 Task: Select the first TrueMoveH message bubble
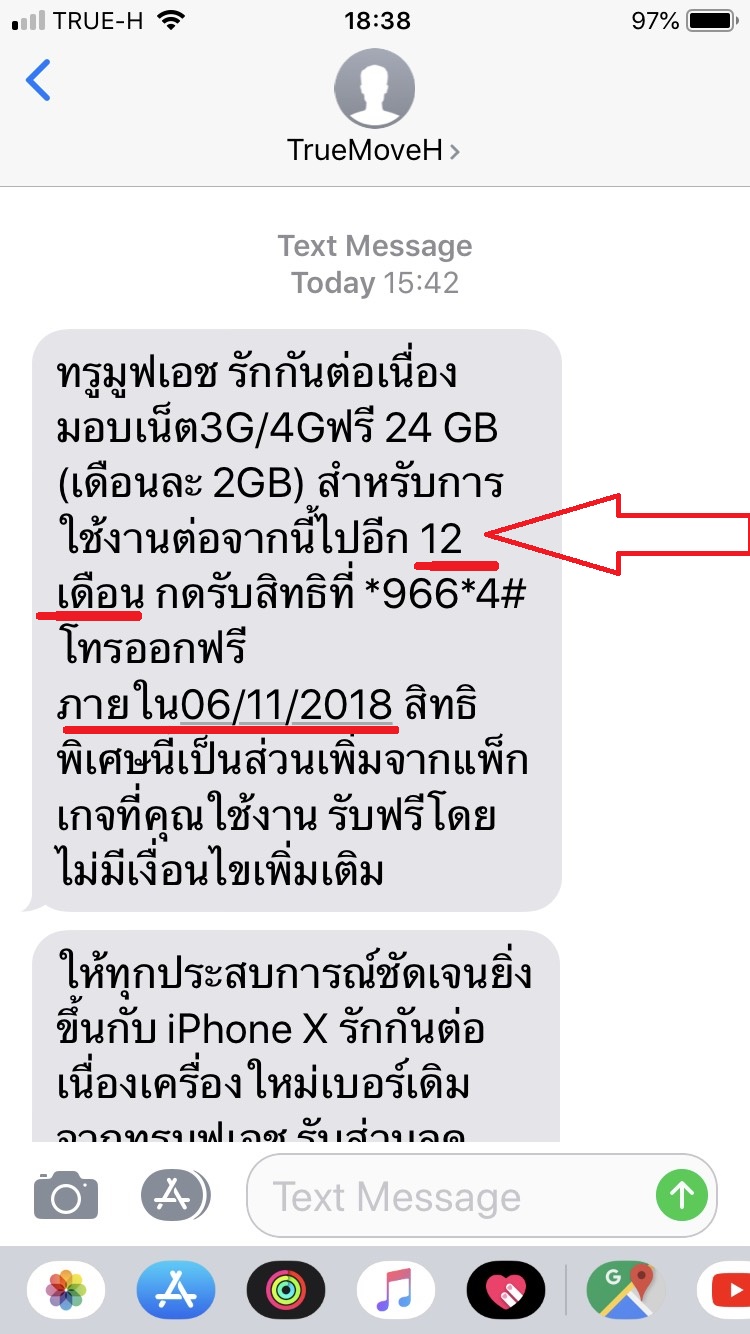(296, 620)
